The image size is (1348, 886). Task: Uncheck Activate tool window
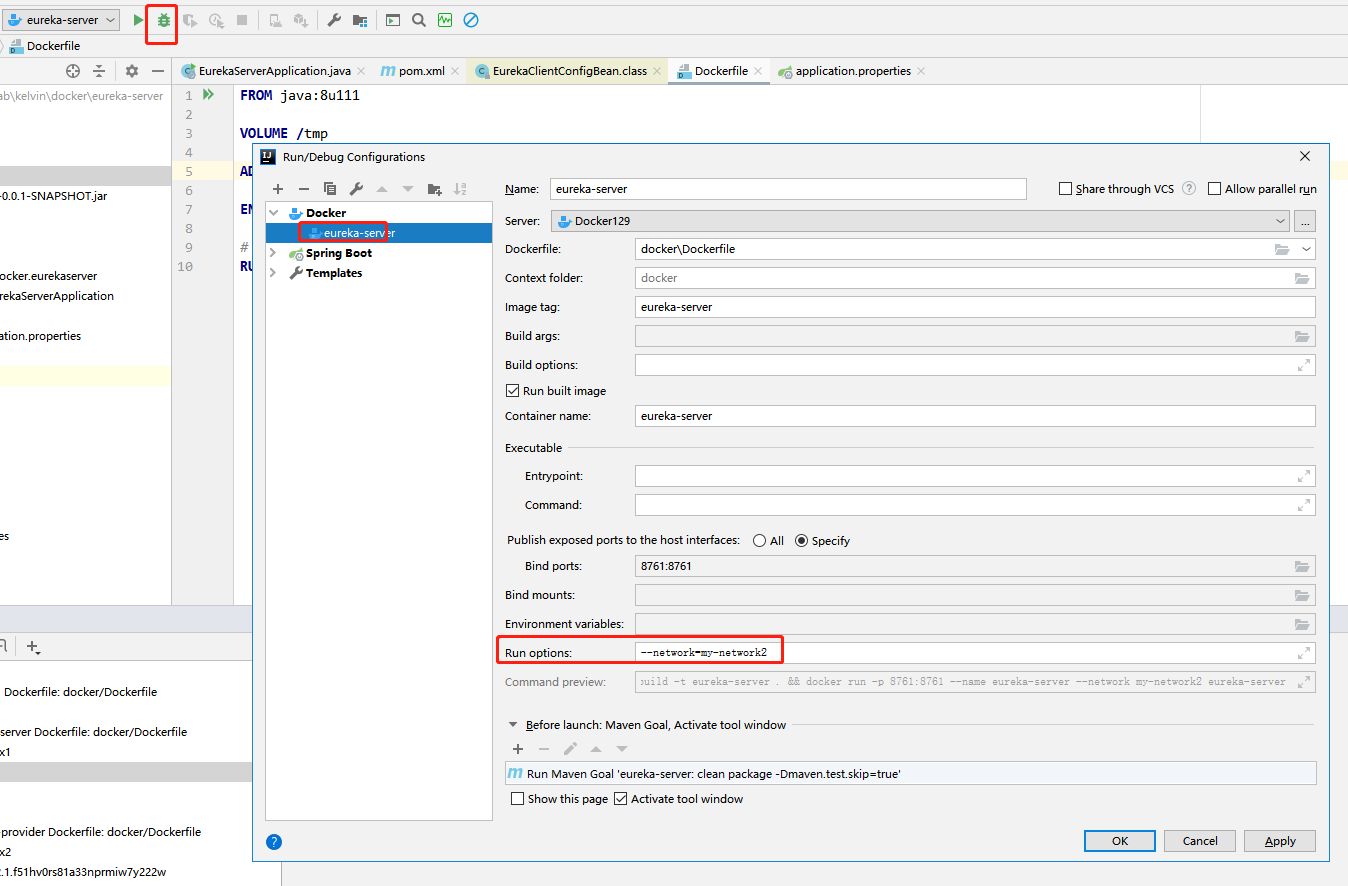[x=620, y=799]
